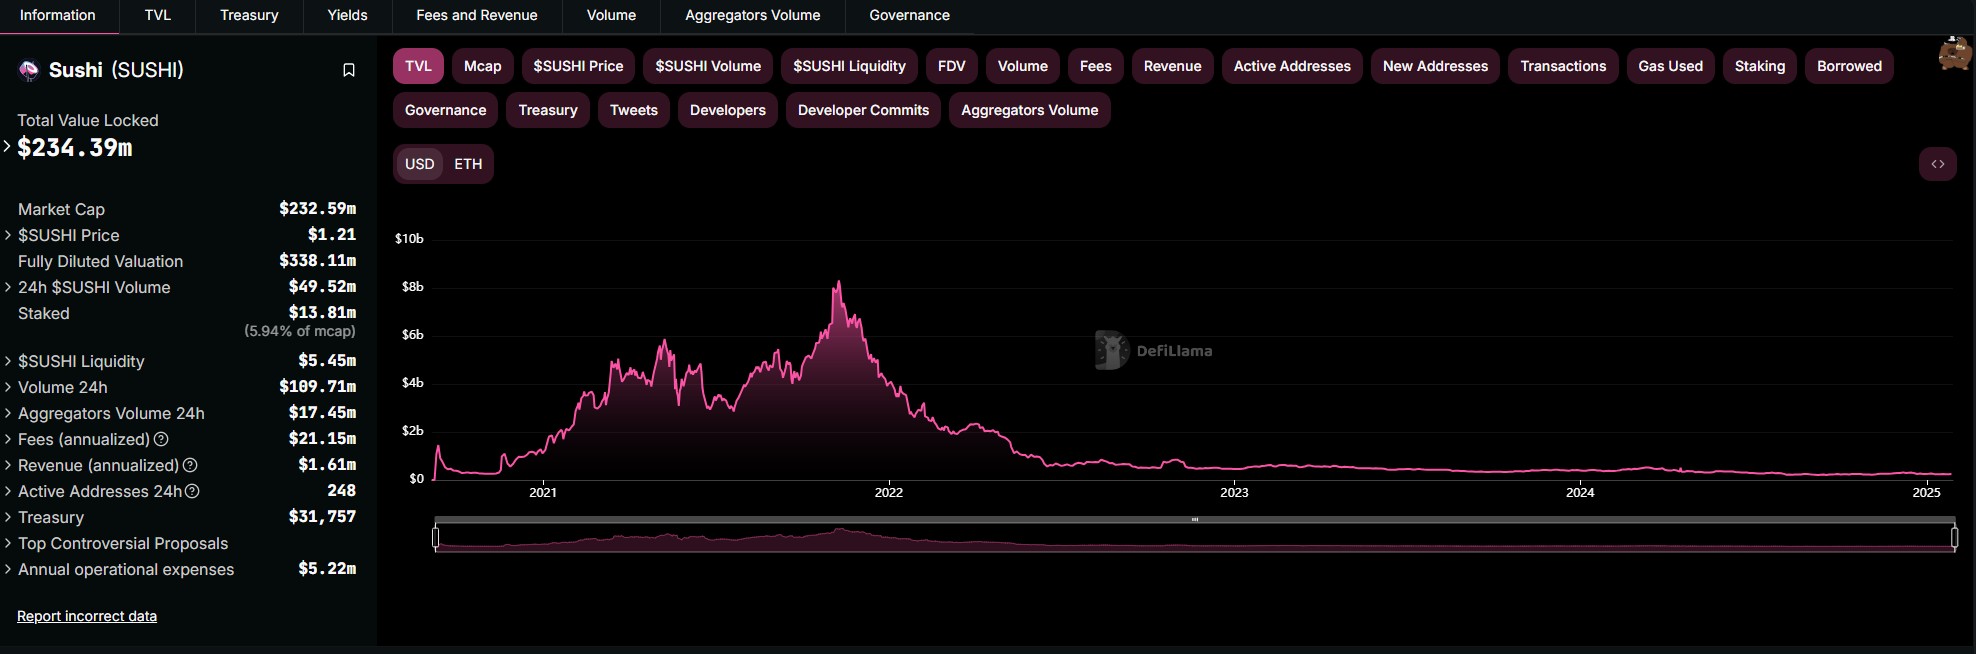This screenshot has width=1976, height=654.
Task: Expand Treasury row in sidebar
Action: tap(8, 517)
